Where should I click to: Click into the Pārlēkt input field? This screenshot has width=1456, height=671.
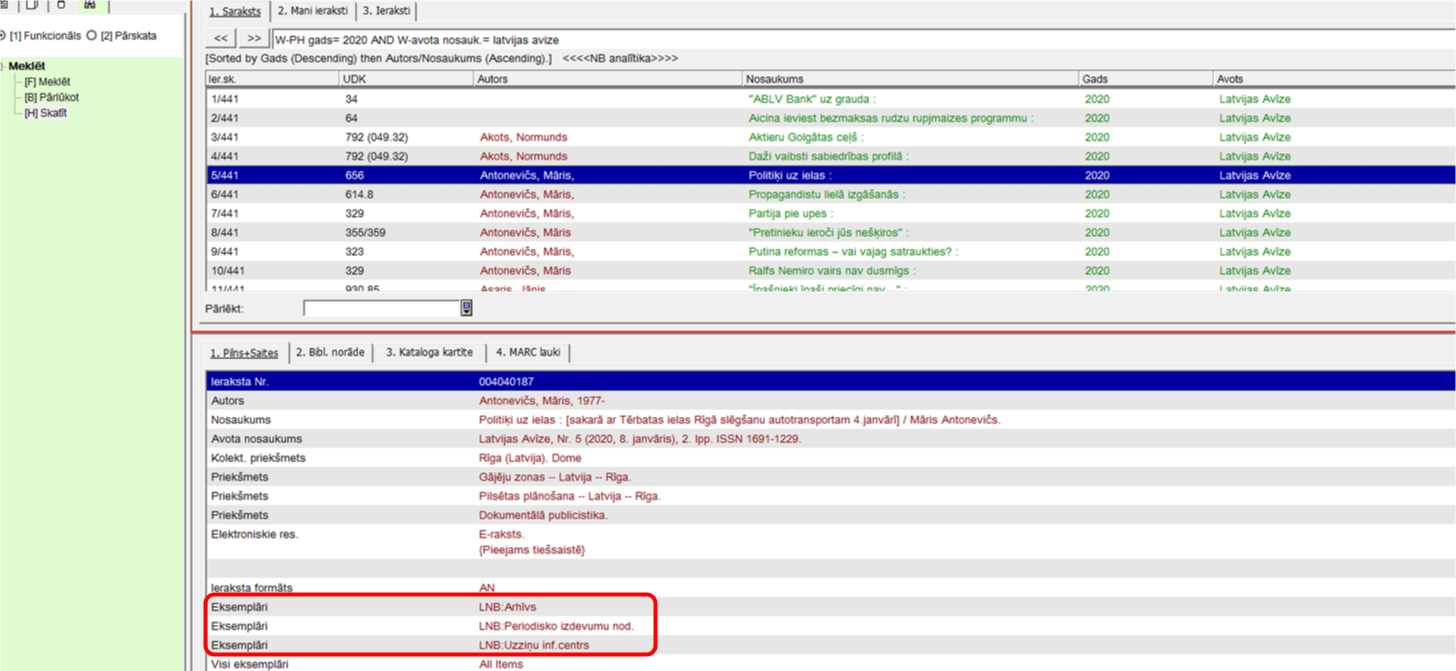pos(381,309)
